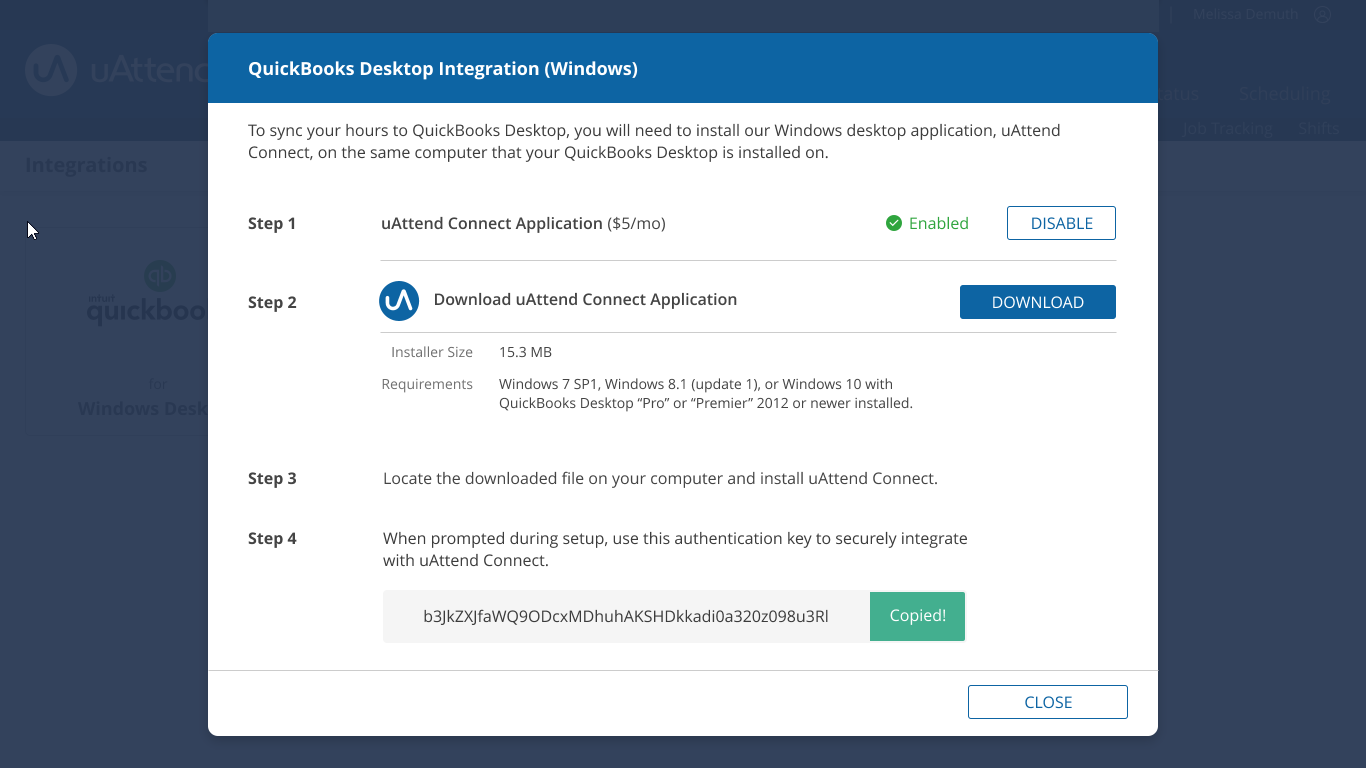
Task: Click the Step 1 label
Action: coord(272,223)
